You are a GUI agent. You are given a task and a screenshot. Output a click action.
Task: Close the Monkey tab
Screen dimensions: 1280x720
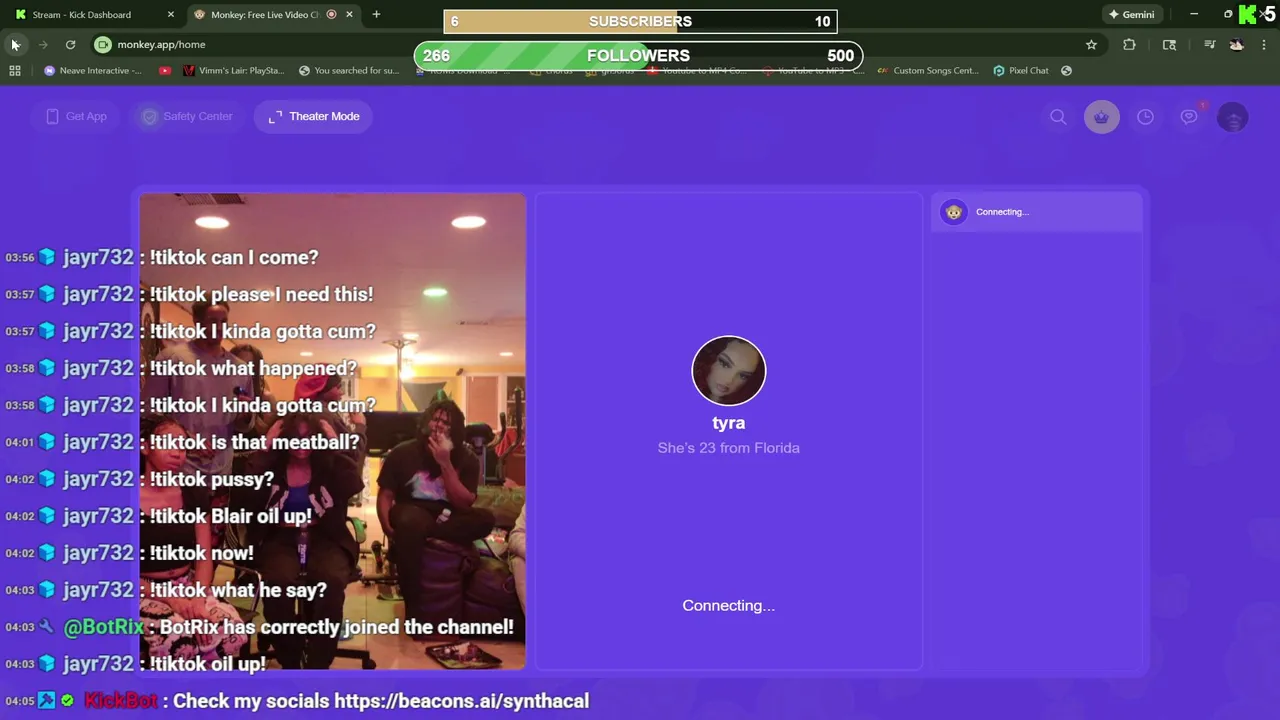coord(349,15)
